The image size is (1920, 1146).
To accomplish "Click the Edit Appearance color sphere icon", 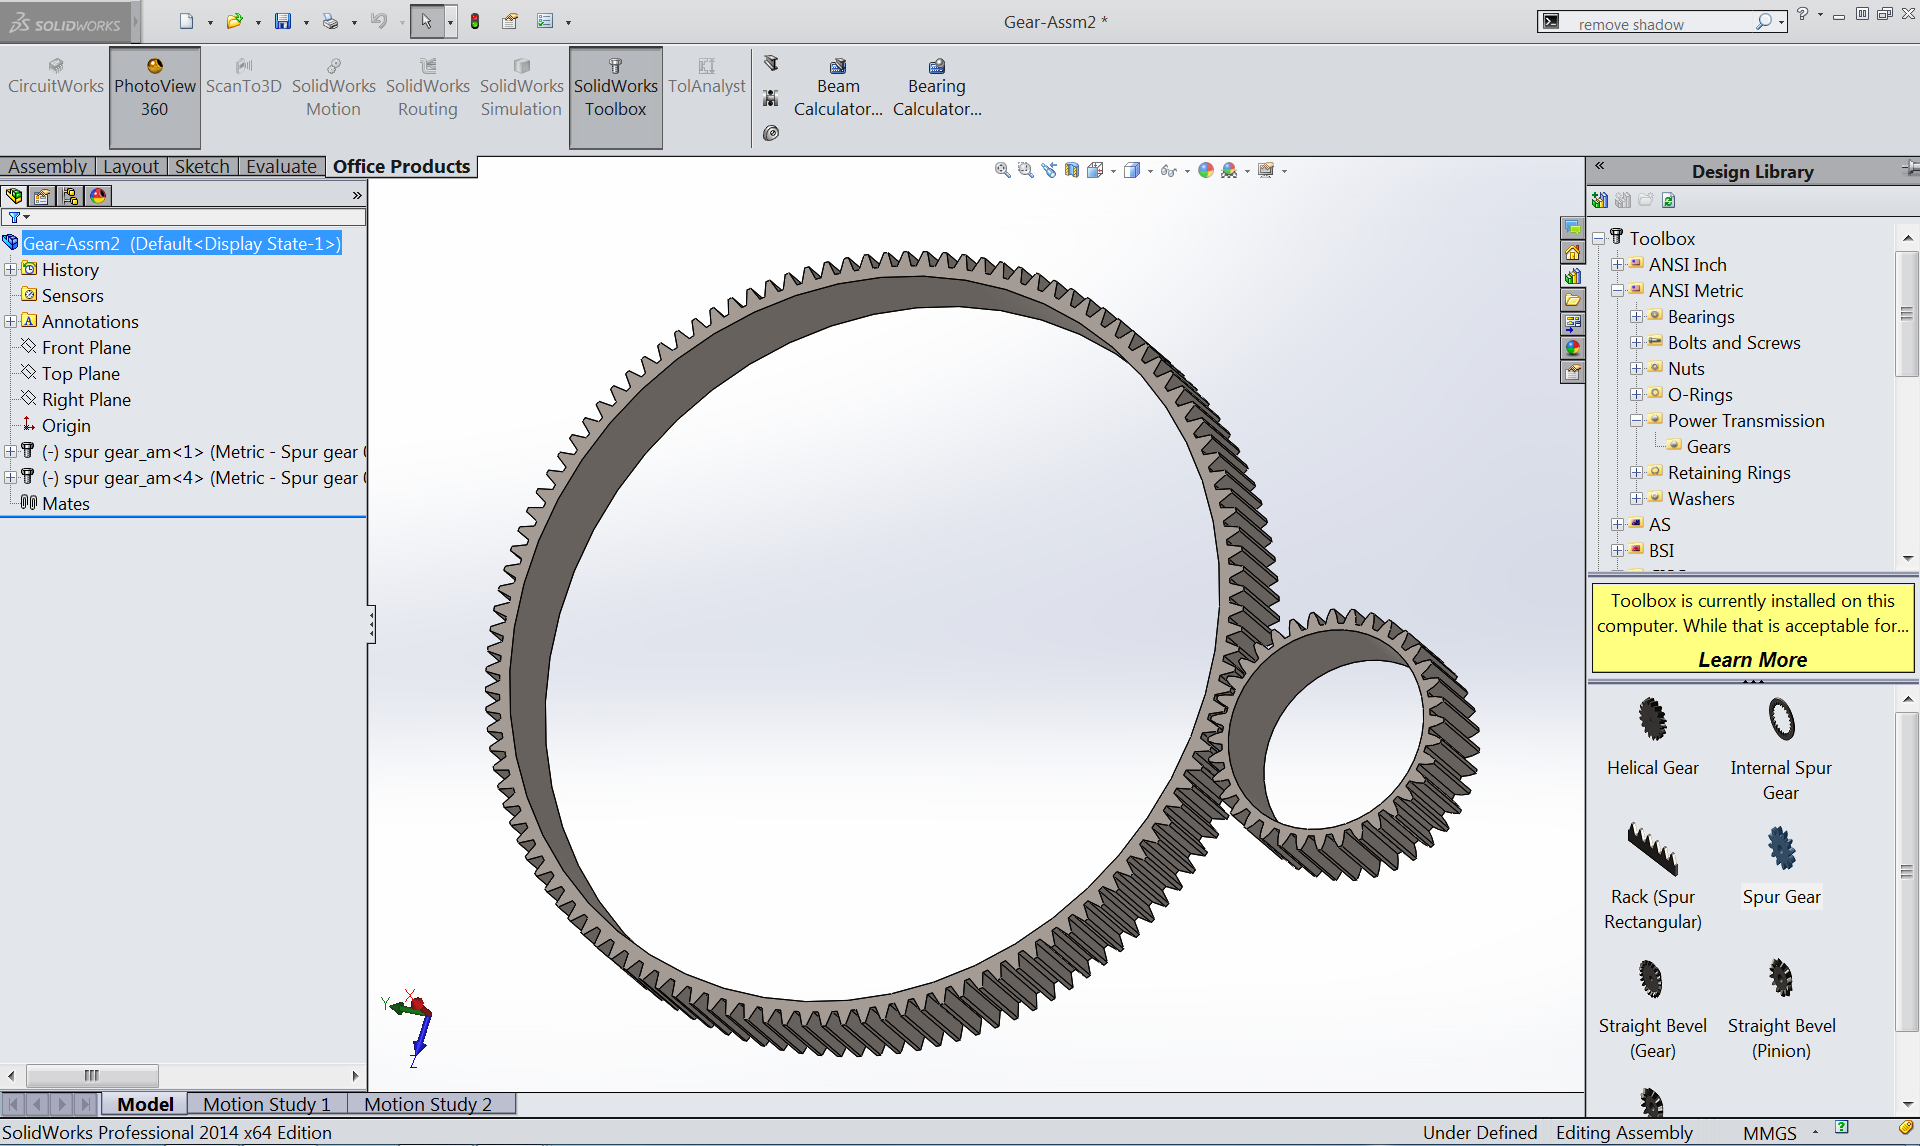I will tap(1205, 170).
